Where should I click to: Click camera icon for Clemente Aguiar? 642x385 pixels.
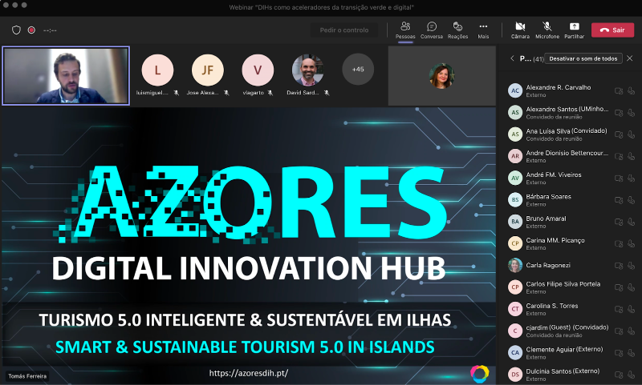(x=619, y=353)
